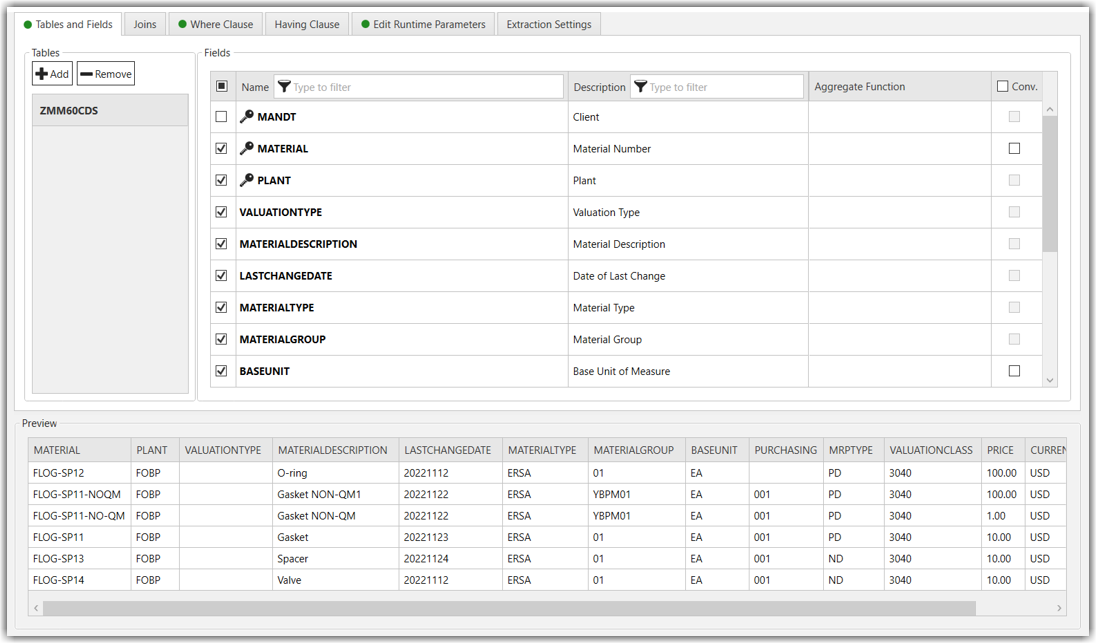Image resolution: width=1097 pixels, height=644 pixels.
Task: Click the key icon beside the MANDT field
Action: pos(248,116)
